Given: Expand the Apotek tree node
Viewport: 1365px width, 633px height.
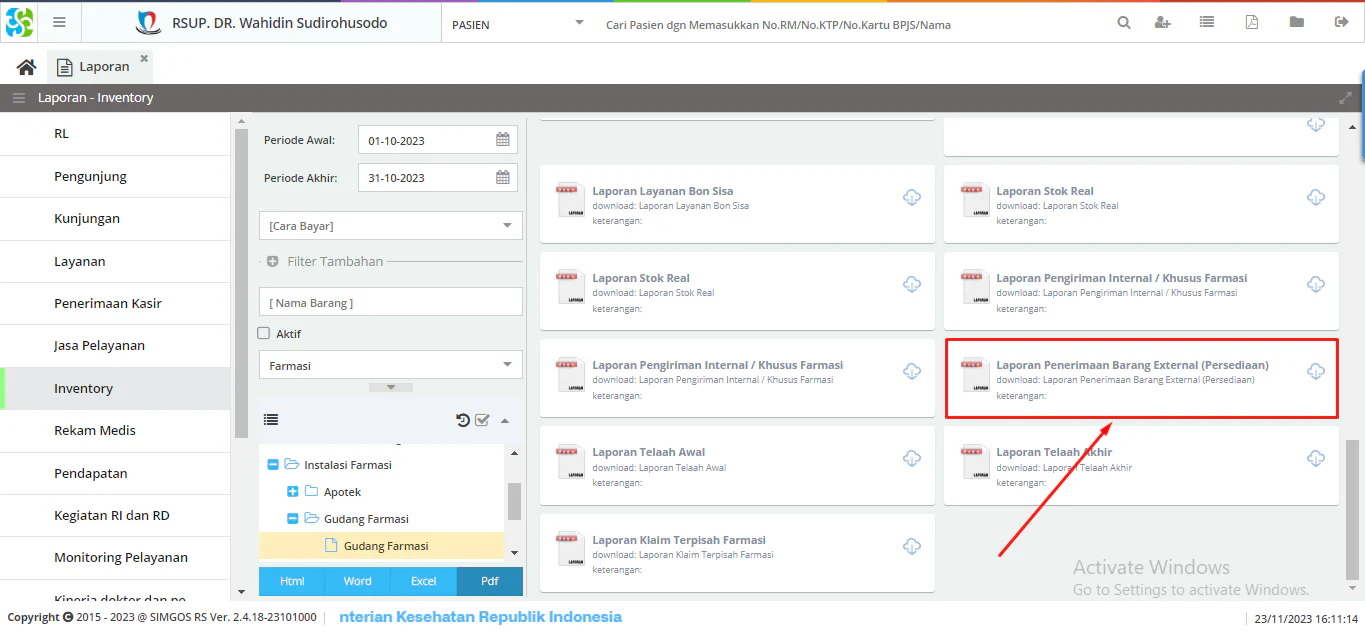Looking at the screenshot, I should (293, 492).
